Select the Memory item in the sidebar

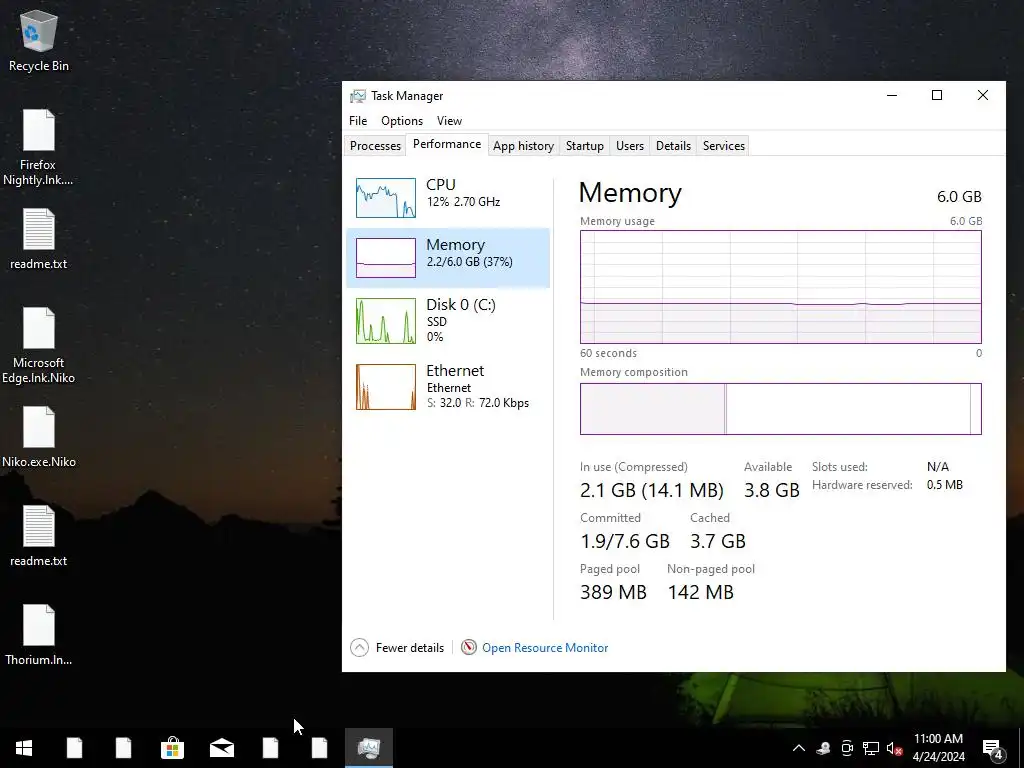(x=448, y=258)
